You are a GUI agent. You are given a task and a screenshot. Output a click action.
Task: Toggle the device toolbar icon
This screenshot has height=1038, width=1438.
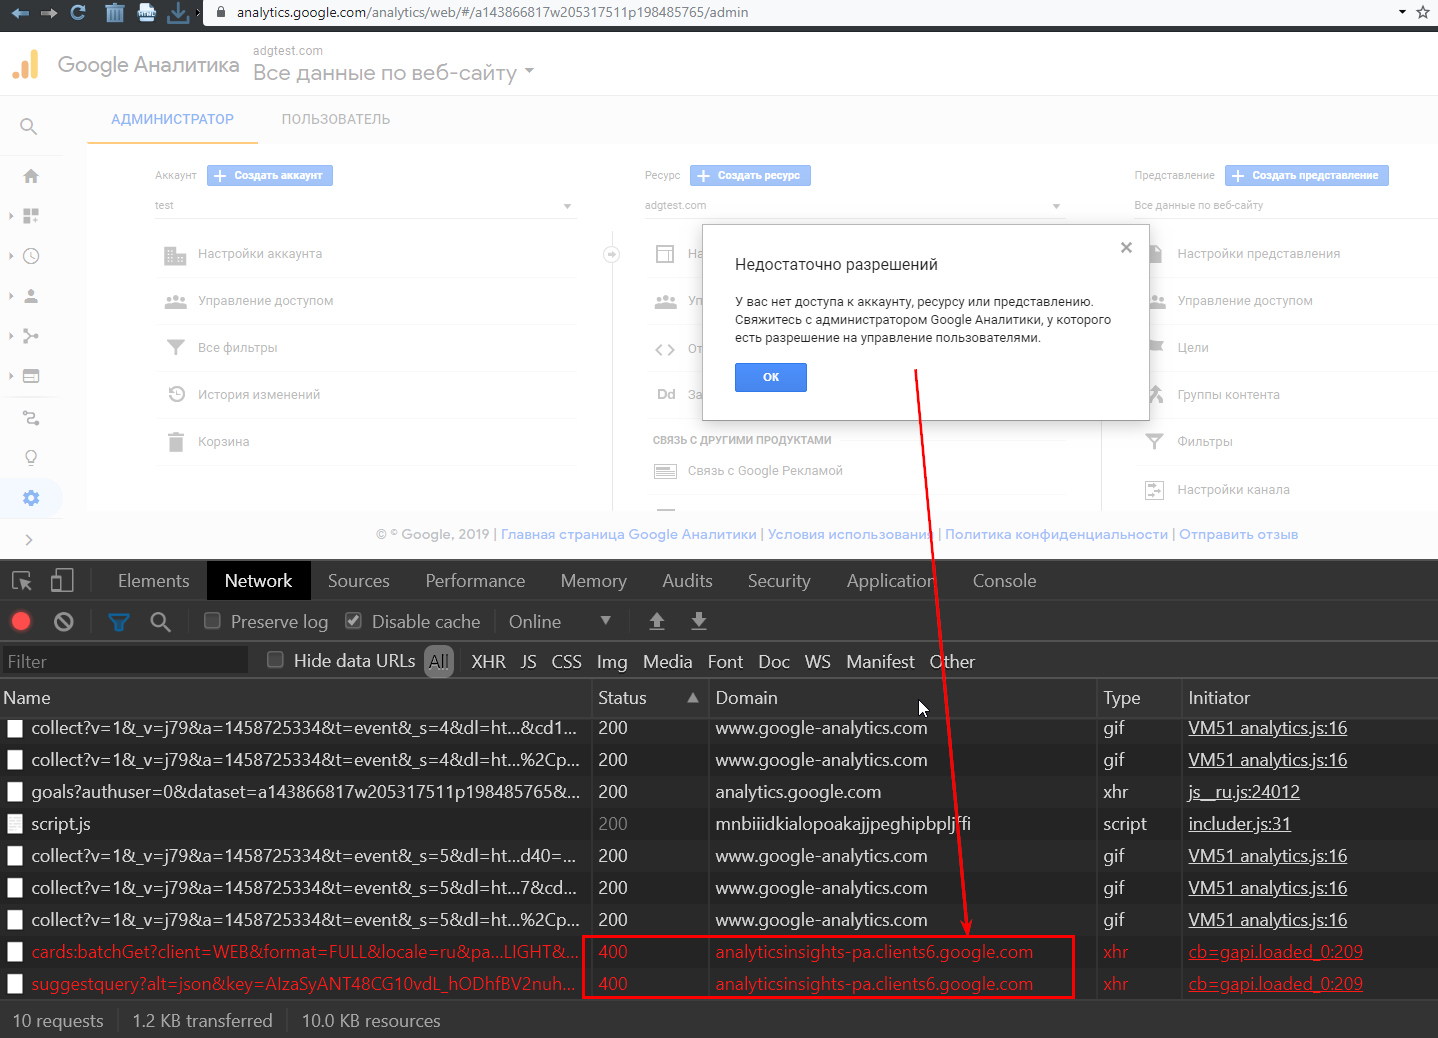[x=62, y=580]
